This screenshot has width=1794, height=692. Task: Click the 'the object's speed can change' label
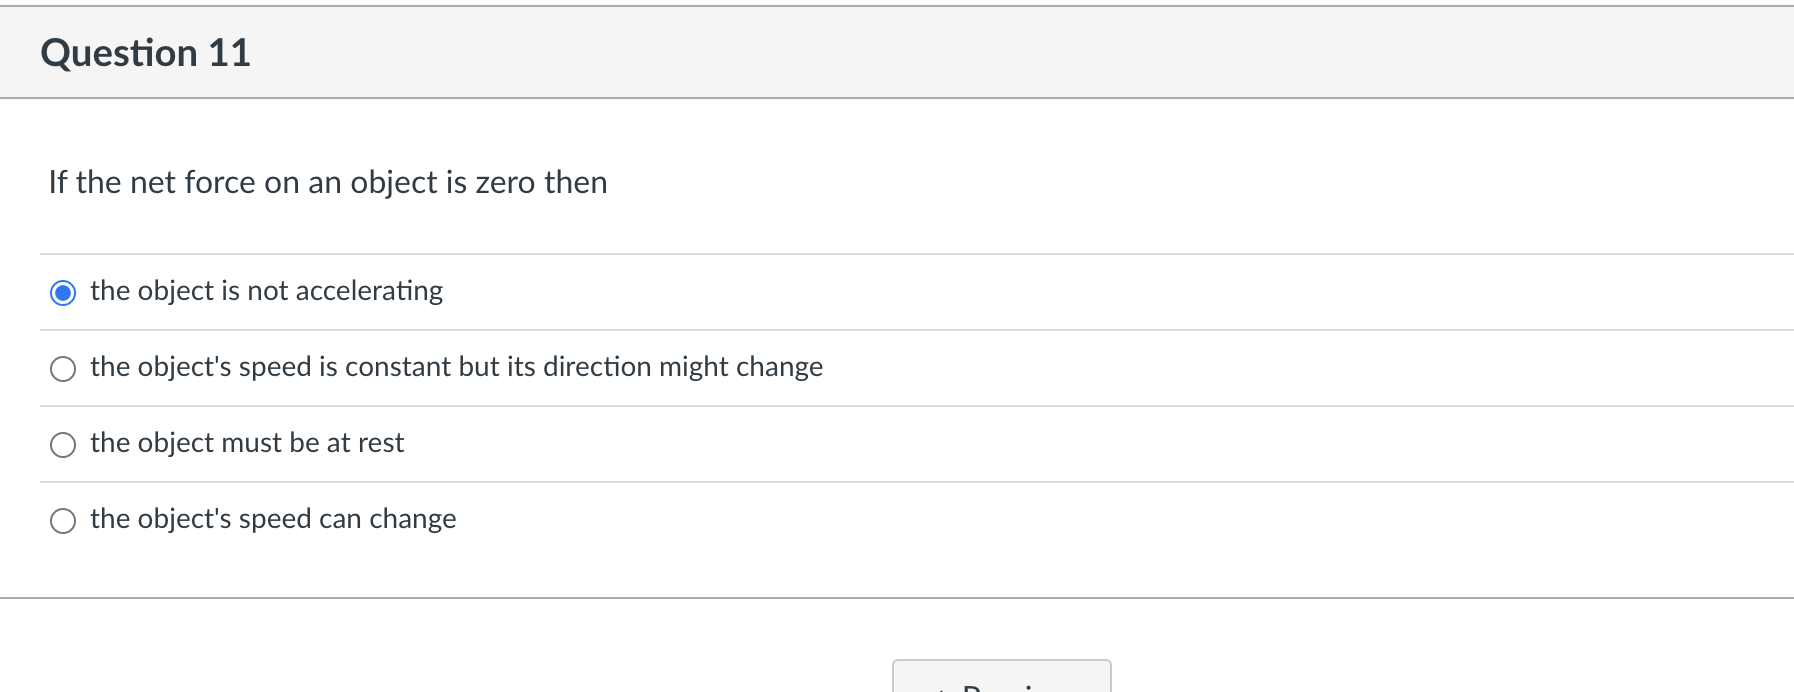(273, 519)
